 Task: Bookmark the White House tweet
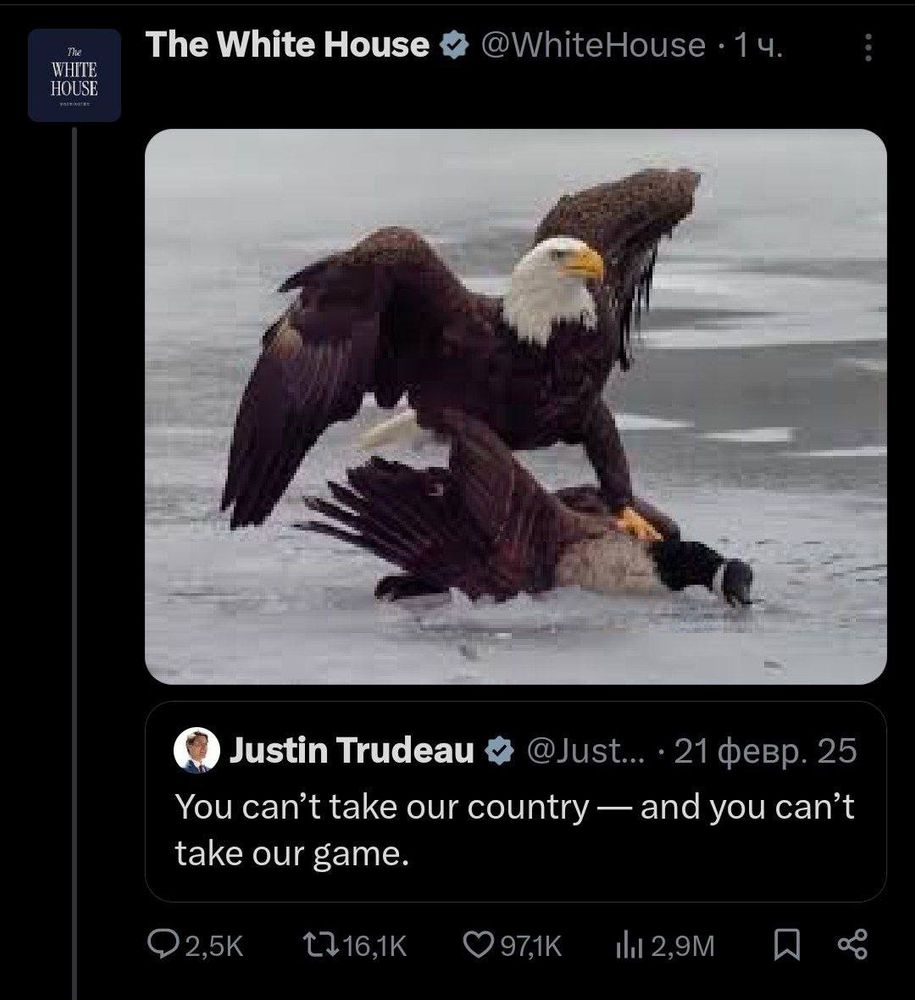coord(786,945)
